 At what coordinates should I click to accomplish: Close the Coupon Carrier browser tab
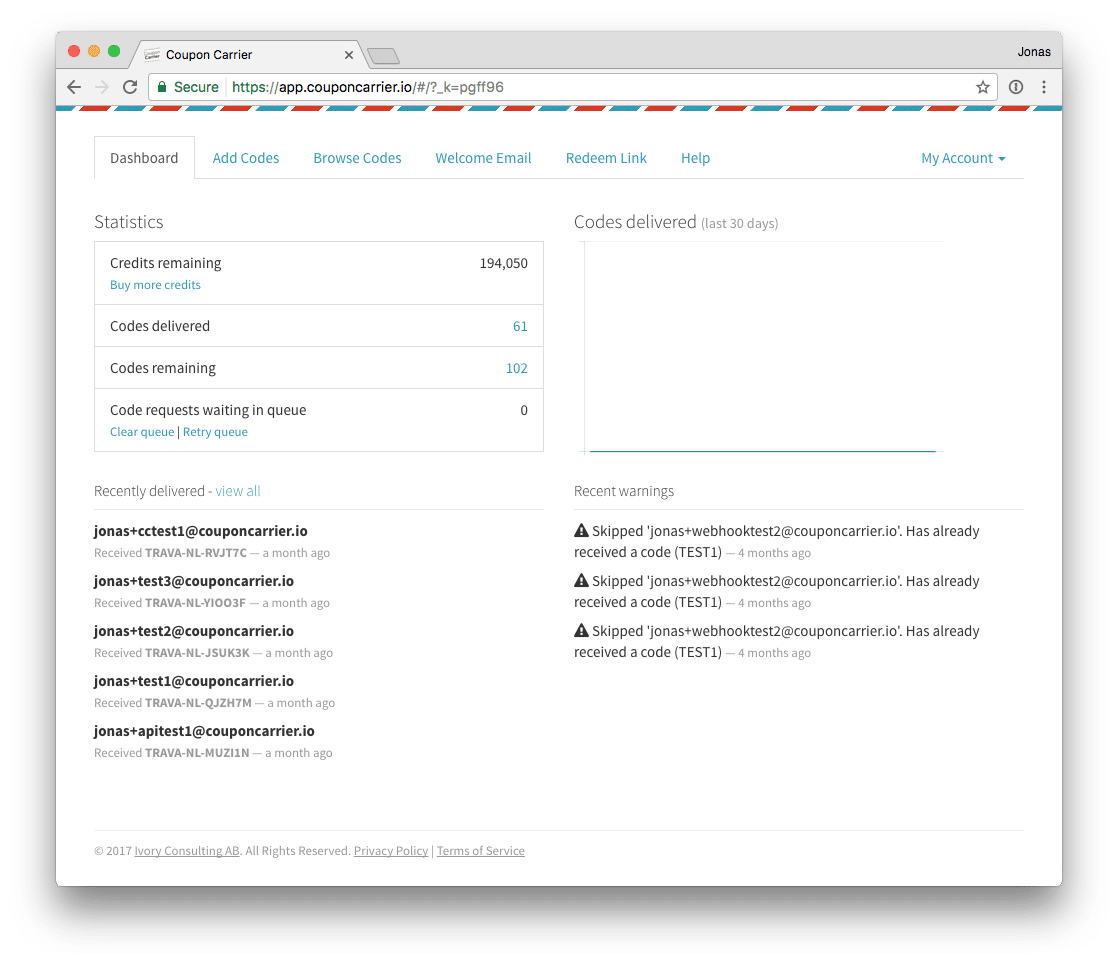[349, 55]
